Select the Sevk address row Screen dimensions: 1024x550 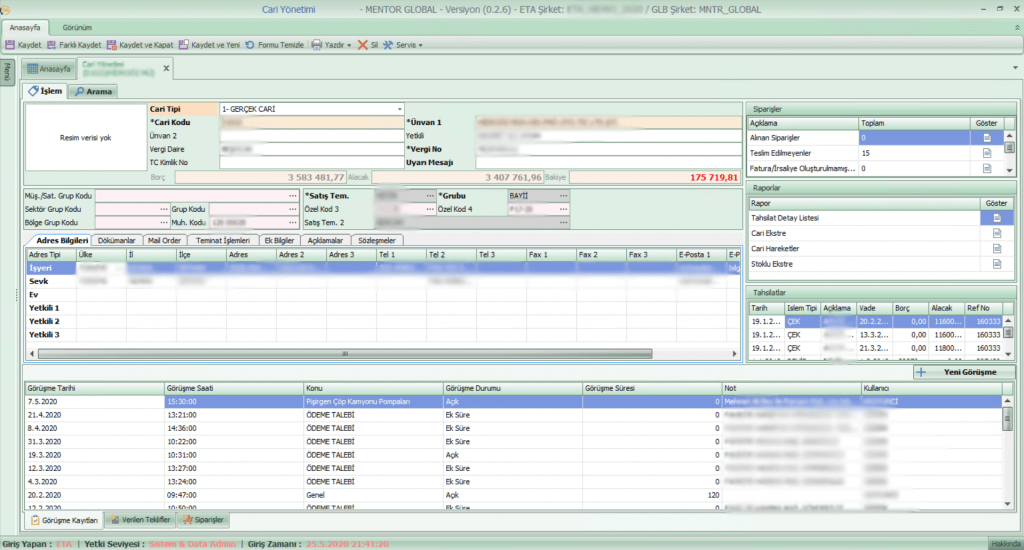(x=383, y=282)
